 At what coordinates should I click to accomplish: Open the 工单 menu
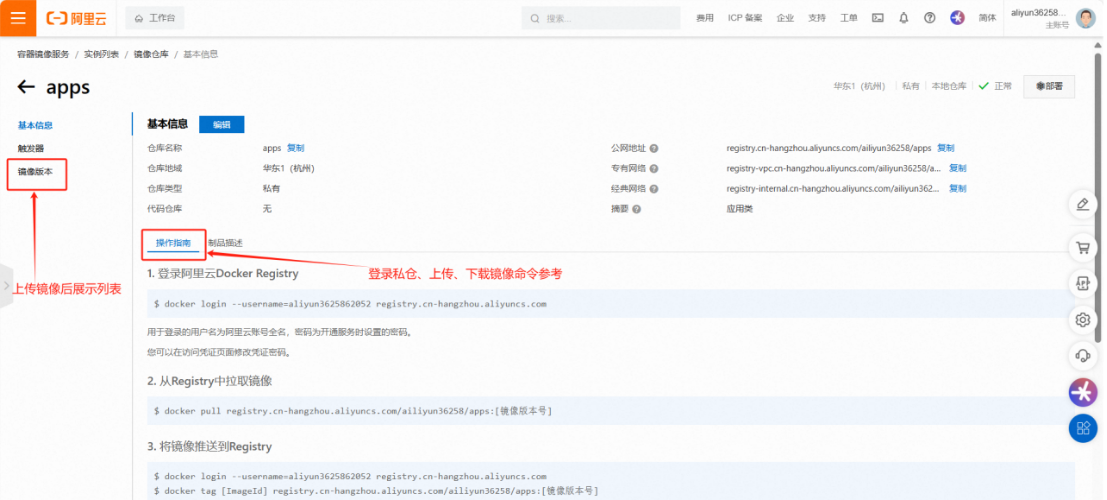coord(849,18)
